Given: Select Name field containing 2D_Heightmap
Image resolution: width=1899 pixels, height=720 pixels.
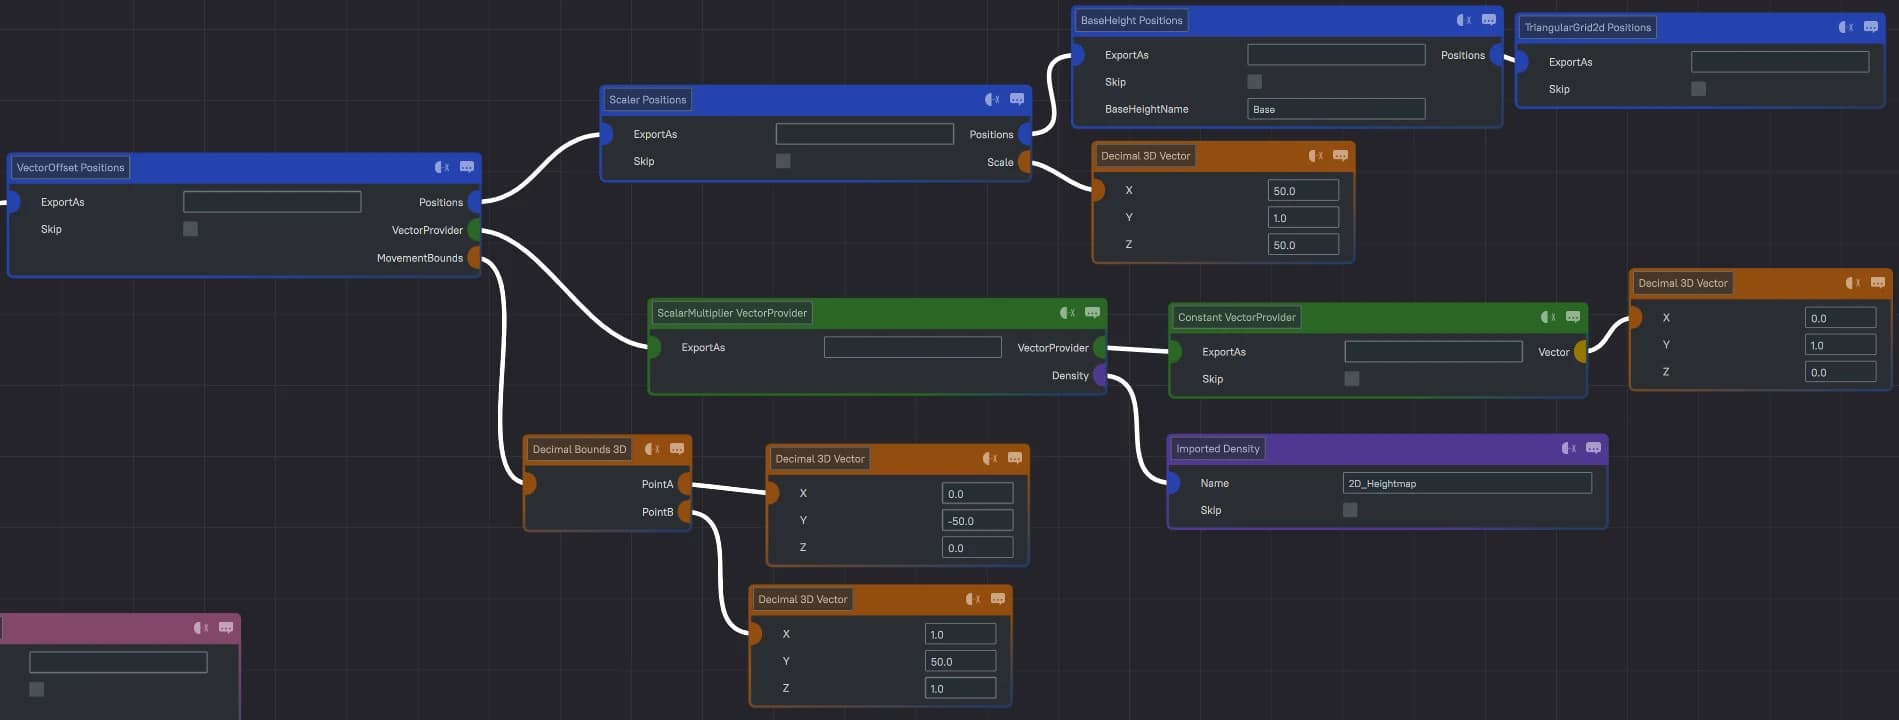Looking at the screenshot, I should (x=1467, y=483).
